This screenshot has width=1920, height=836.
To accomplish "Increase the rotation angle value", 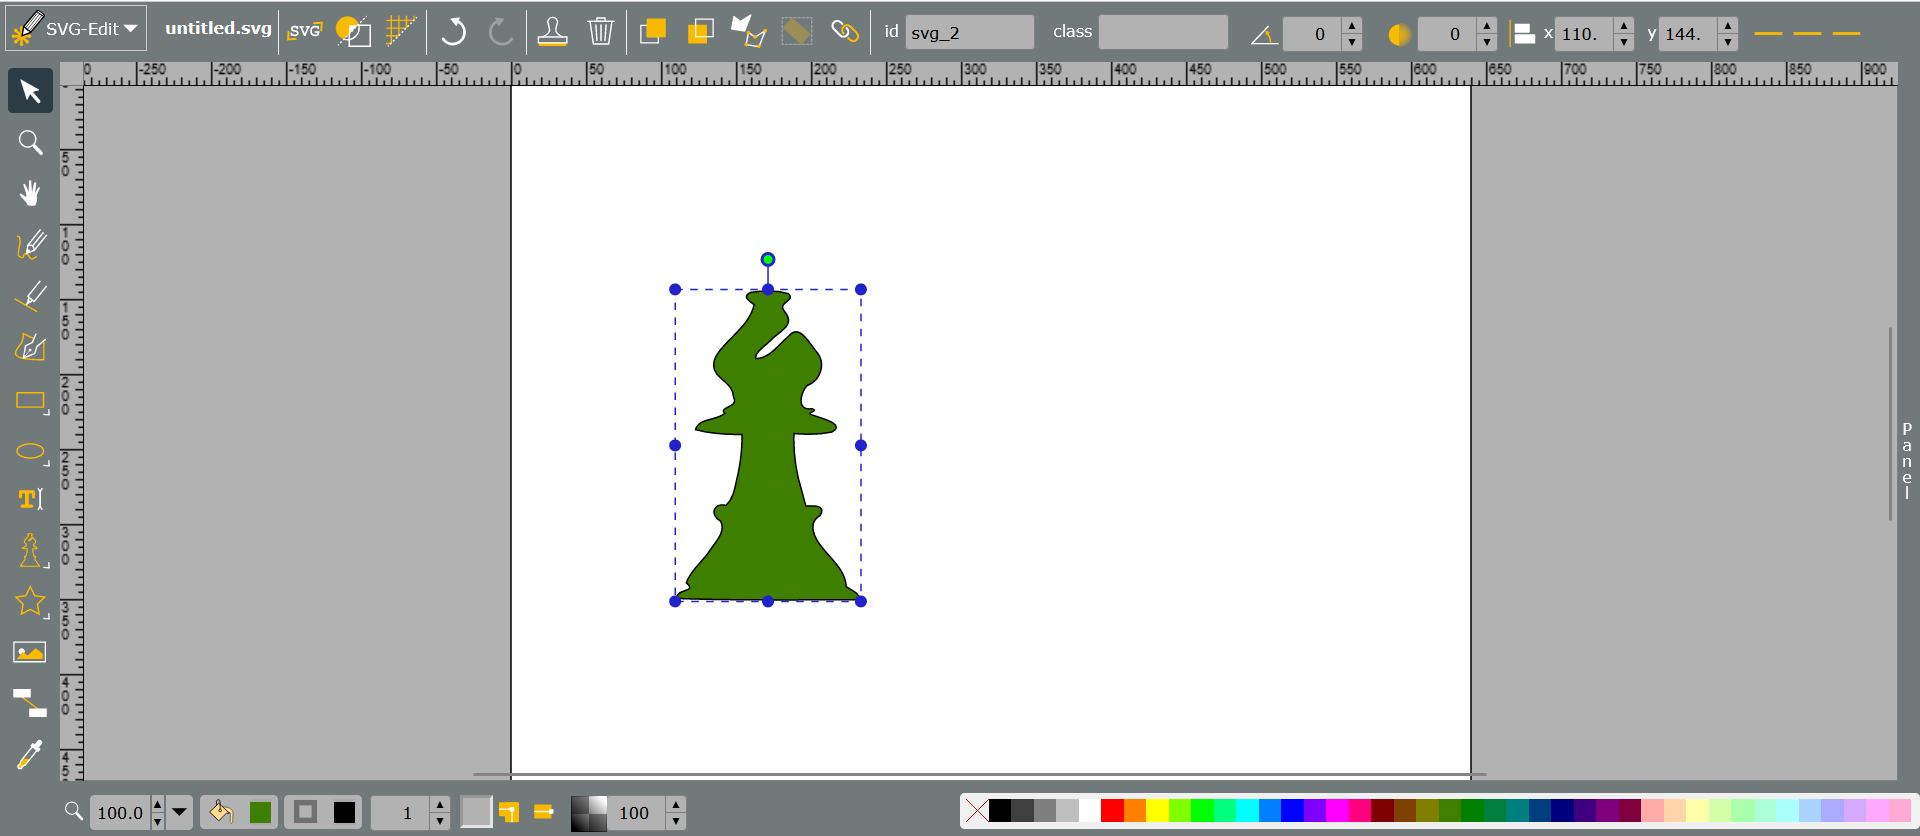I will click(x=1352, y=26).
